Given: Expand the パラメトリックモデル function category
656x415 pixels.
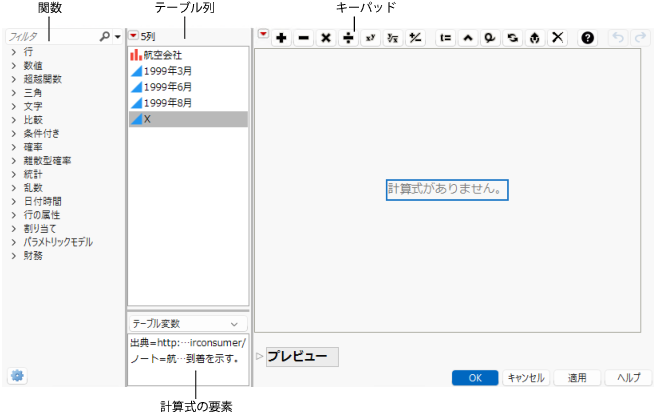Looking at the screenshot, I should pyautogui.click(x=14, y=242).
